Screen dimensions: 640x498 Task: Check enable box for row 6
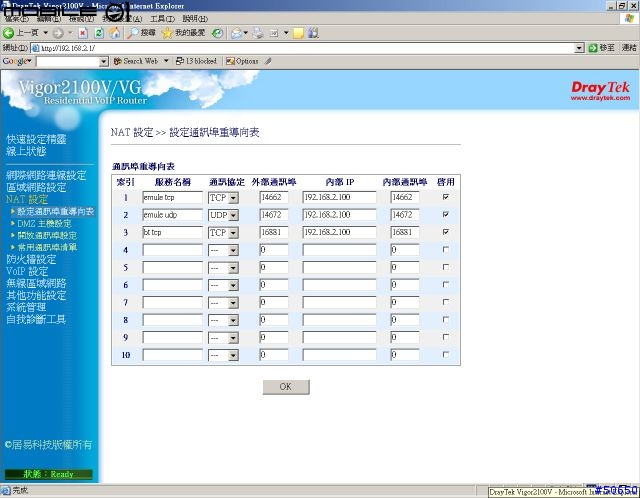tap(446, 285)
